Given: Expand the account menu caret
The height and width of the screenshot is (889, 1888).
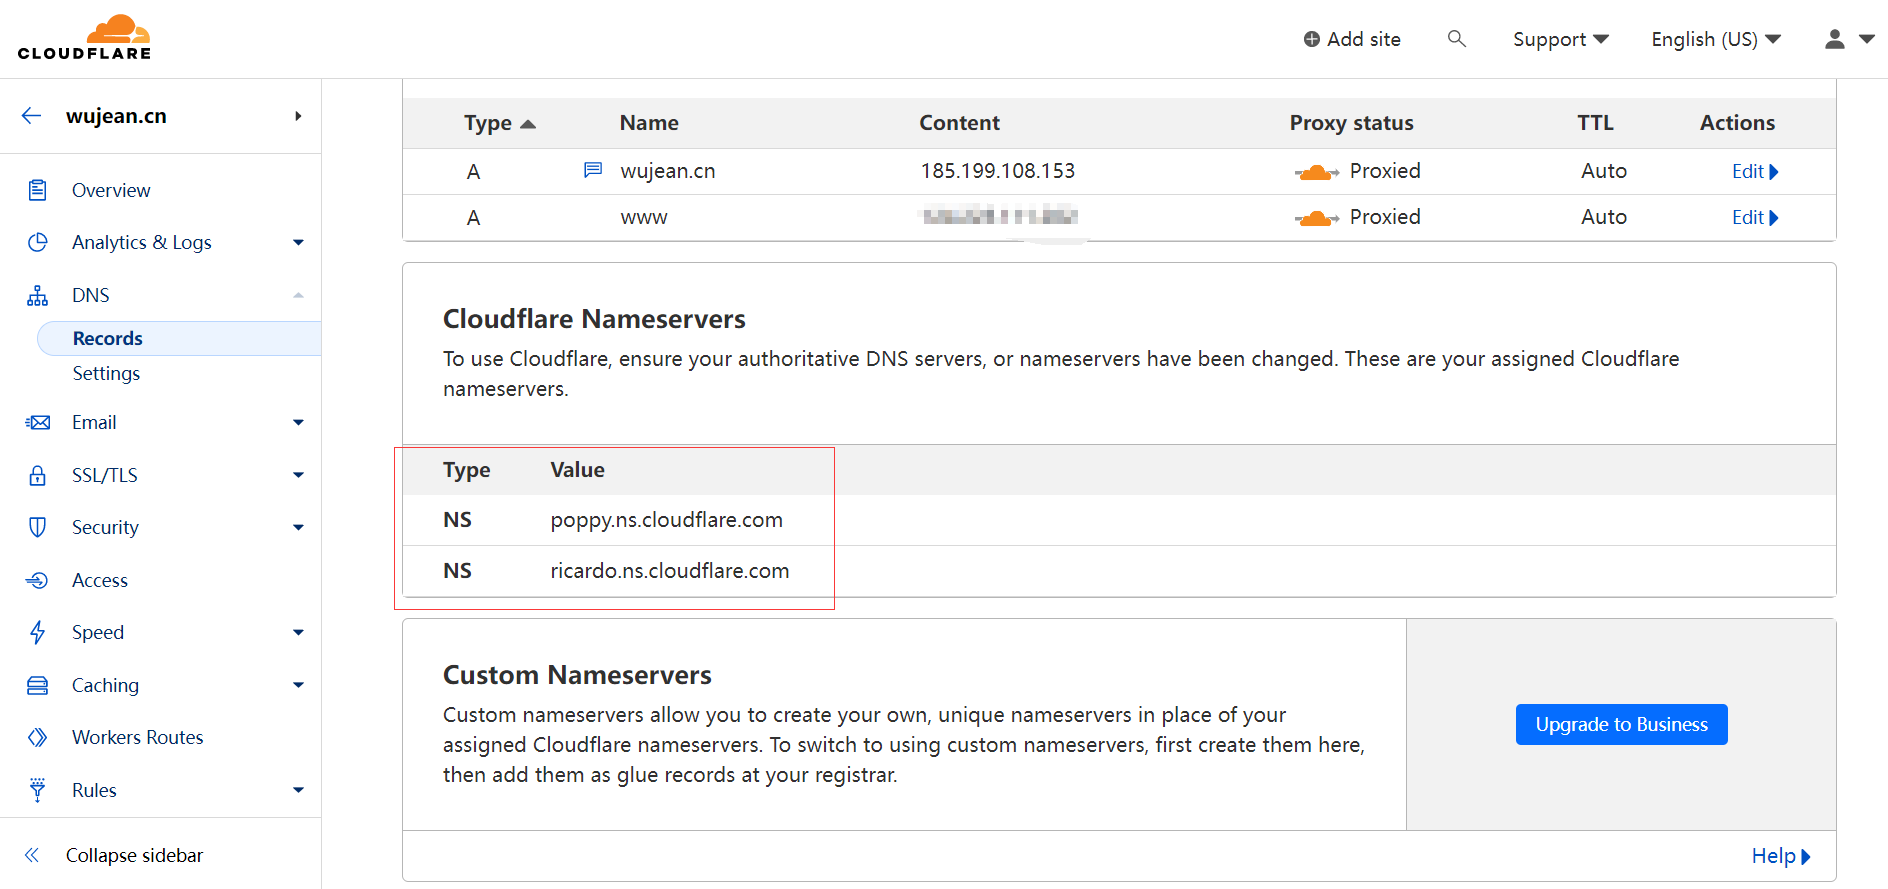Looking at the screenshot, I should coord(1867,39).
